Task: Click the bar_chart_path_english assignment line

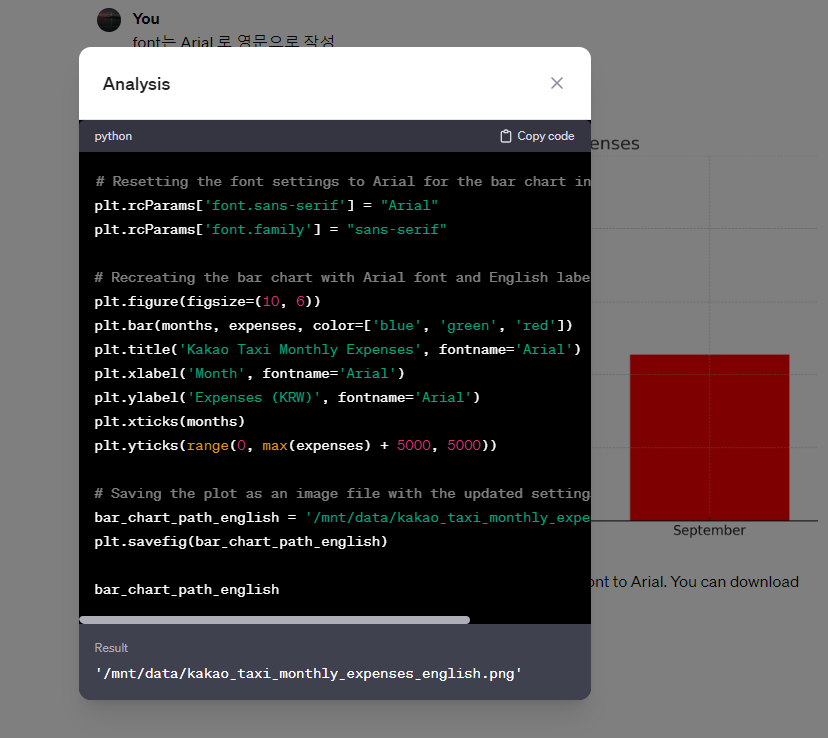Action: (x=342, y=518)
